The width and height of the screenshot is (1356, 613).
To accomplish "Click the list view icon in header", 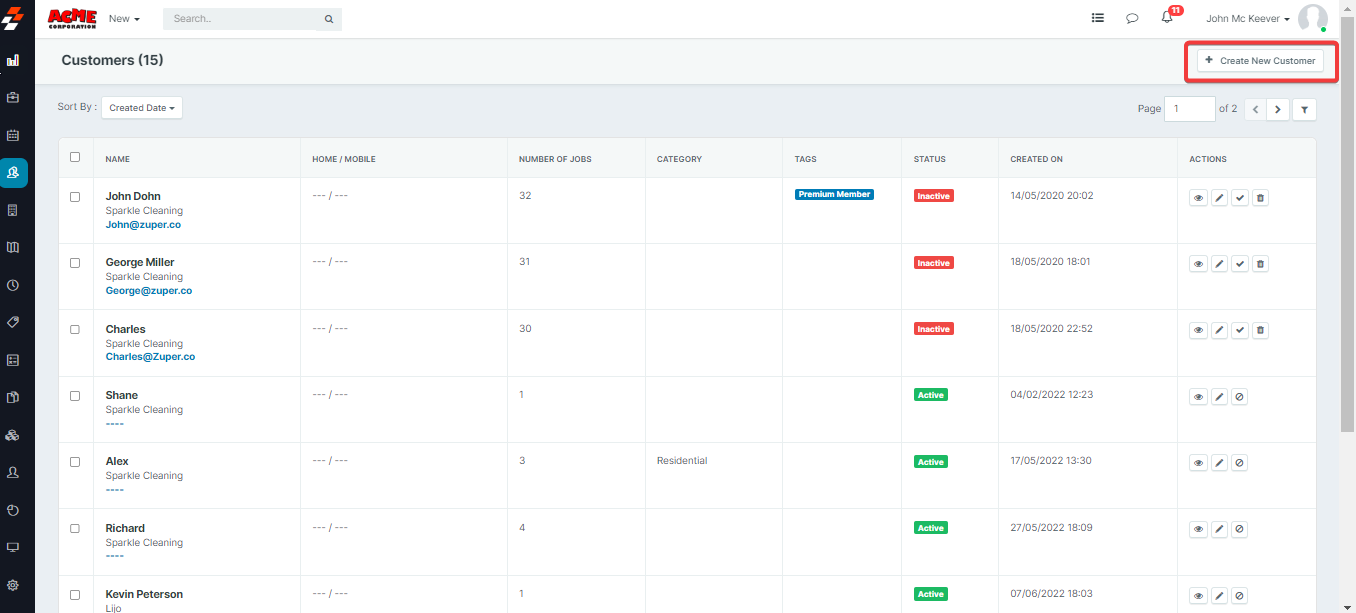I will [1098, 18].
